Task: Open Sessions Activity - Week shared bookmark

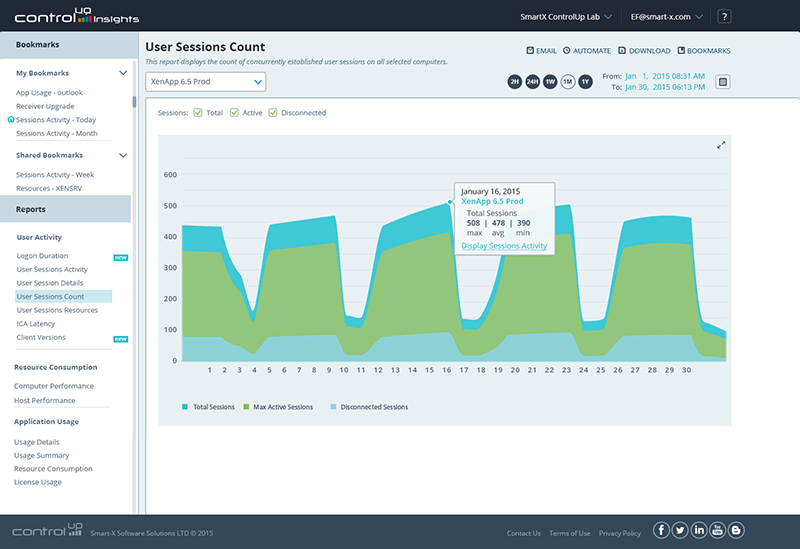Action: [55, 174]
